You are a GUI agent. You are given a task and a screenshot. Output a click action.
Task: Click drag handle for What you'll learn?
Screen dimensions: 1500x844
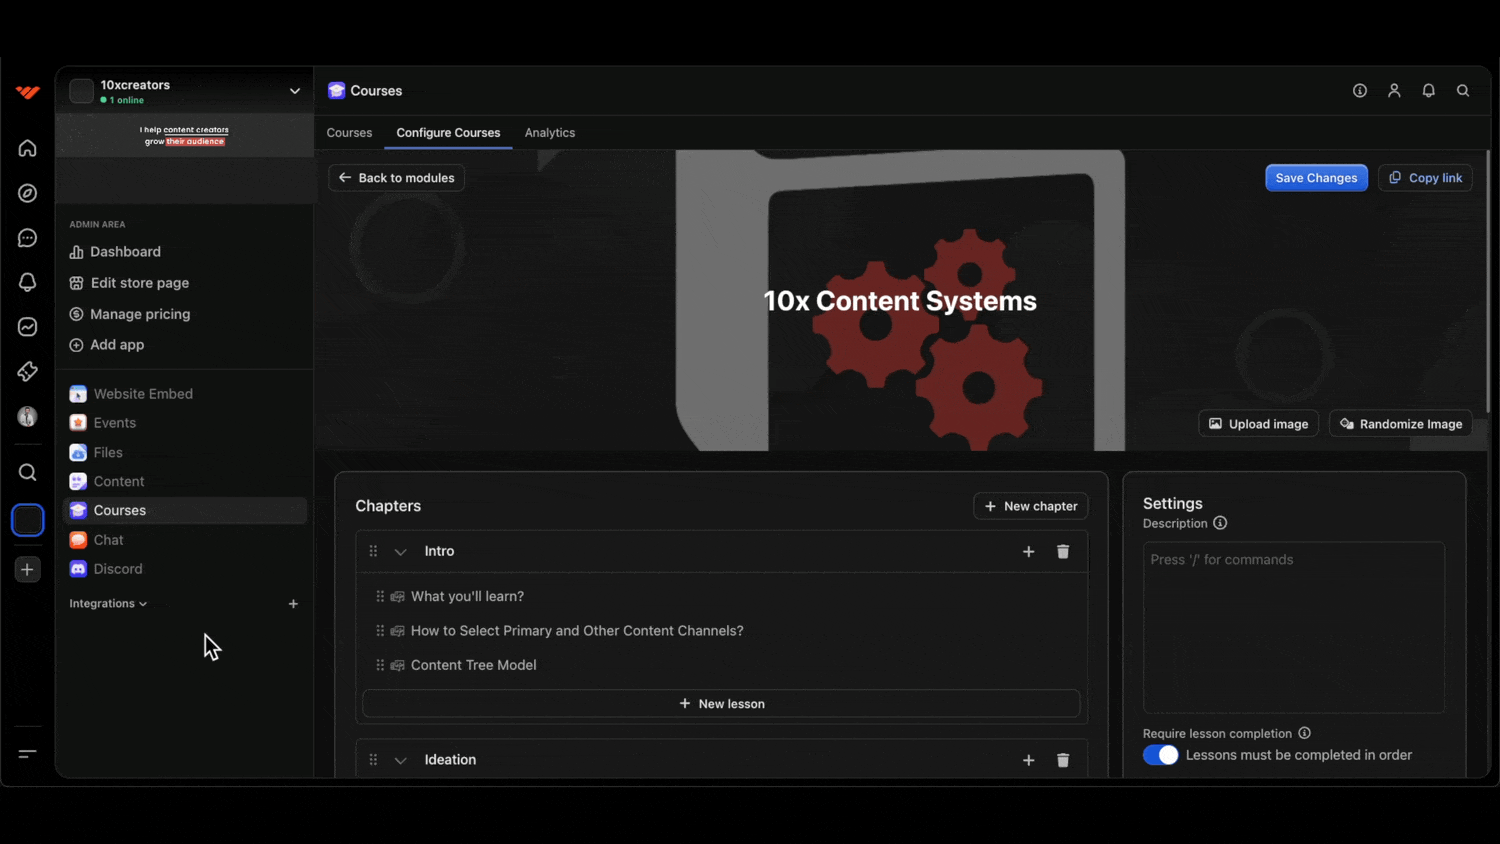(x=380, y=597)
